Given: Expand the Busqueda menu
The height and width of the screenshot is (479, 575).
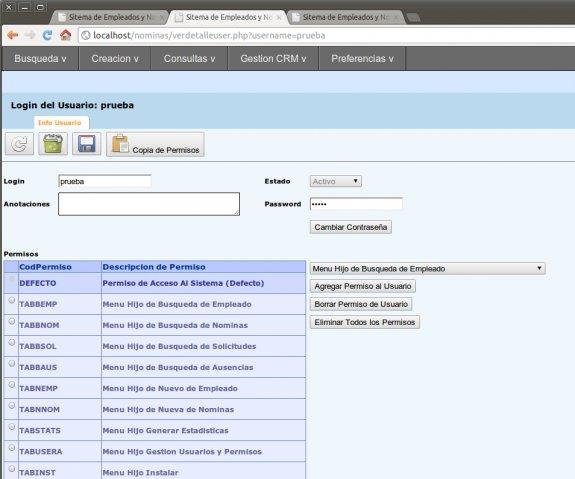Looking at the screenshot, I should point(40,58).
